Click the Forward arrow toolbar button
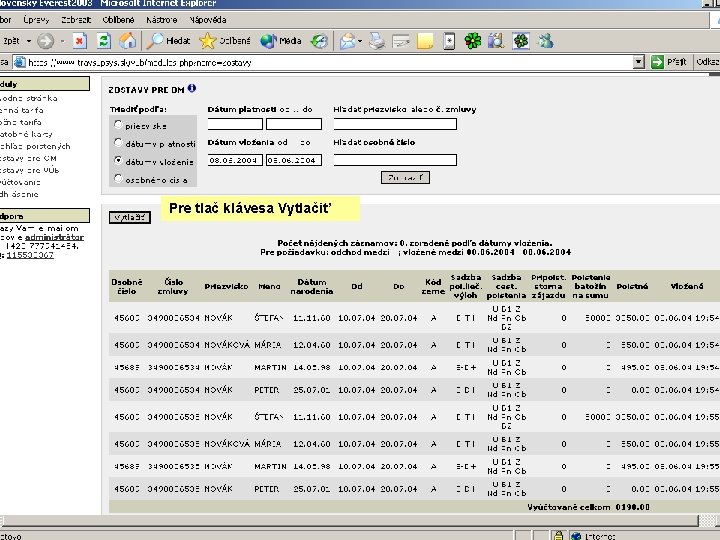This screenshot has width=720, height=540. (x=45, y=41)
